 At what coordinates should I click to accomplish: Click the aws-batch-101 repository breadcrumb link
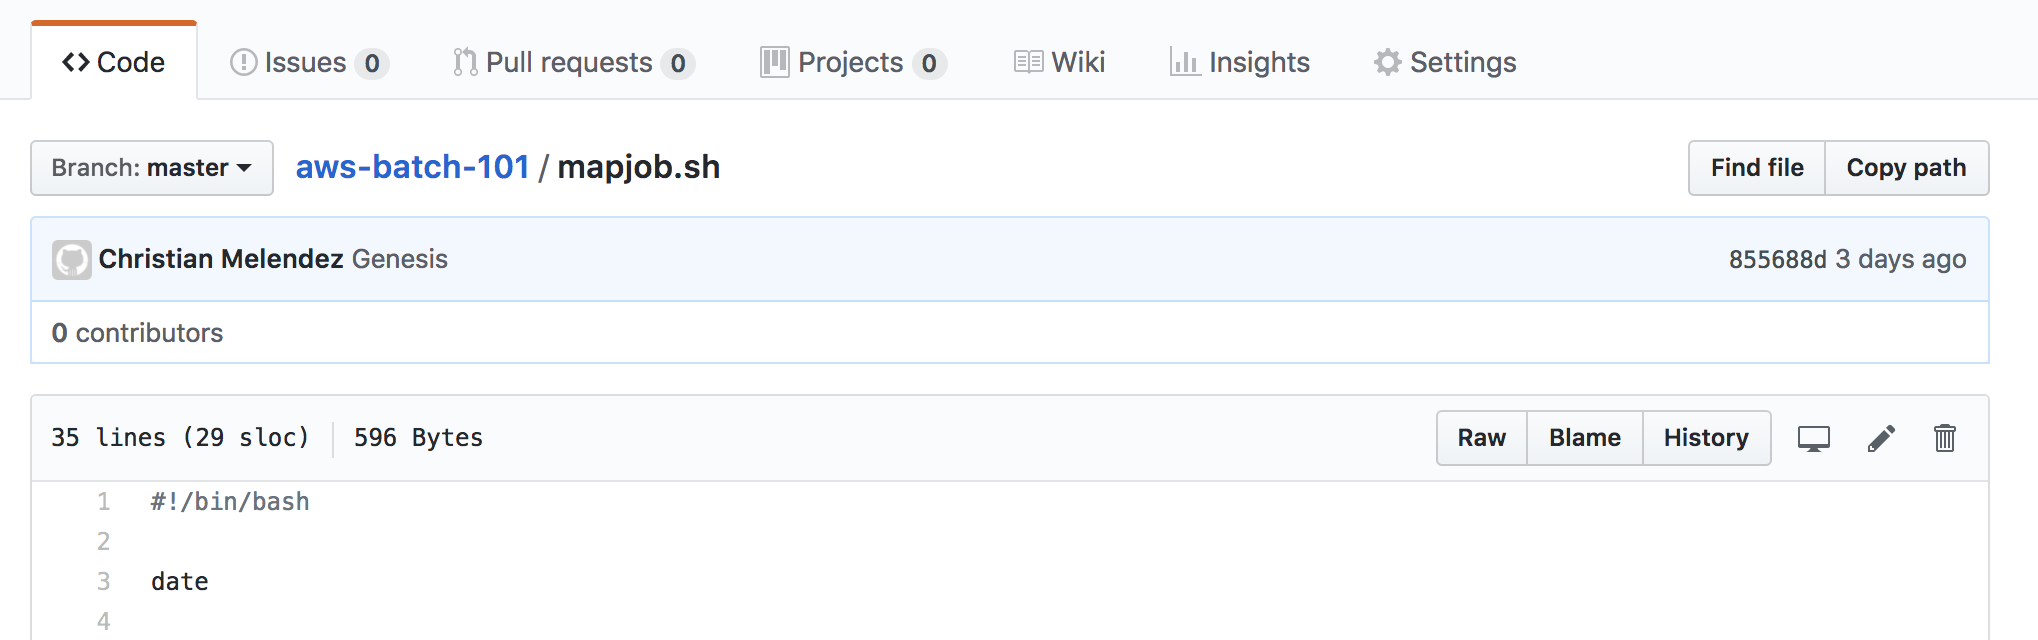tap(412, 167)
